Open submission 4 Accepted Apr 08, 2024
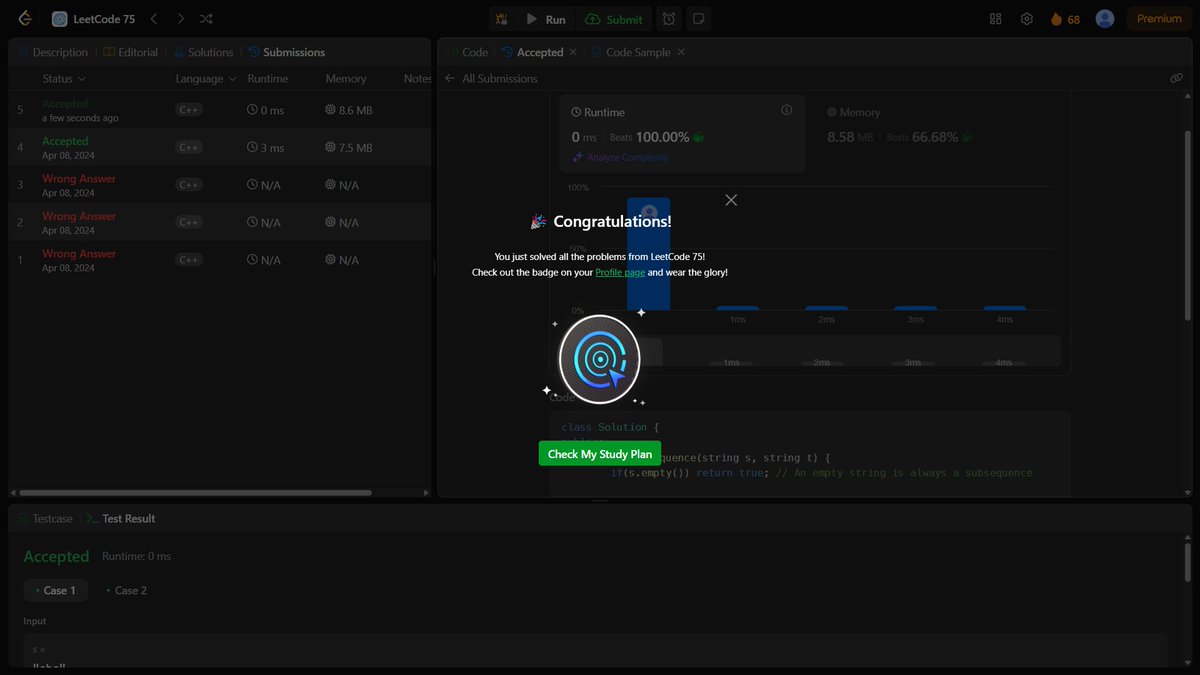 [x=220, y=147]
